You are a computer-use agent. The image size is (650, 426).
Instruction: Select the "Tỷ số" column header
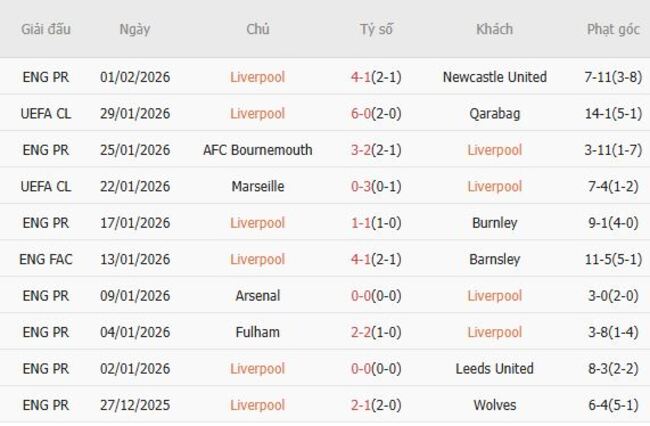(376, 29)
